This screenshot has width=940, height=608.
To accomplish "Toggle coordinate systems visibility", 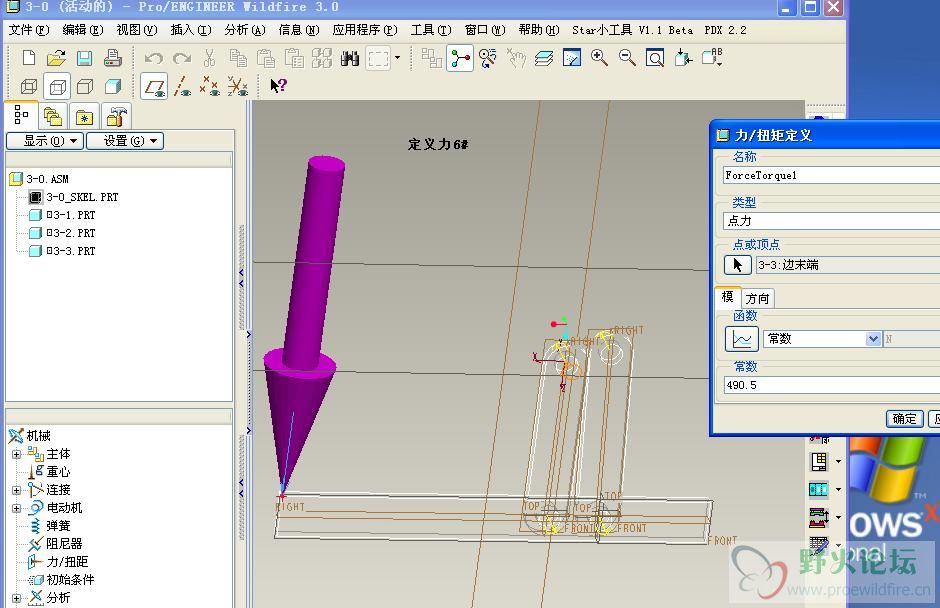I will (238, 87).
